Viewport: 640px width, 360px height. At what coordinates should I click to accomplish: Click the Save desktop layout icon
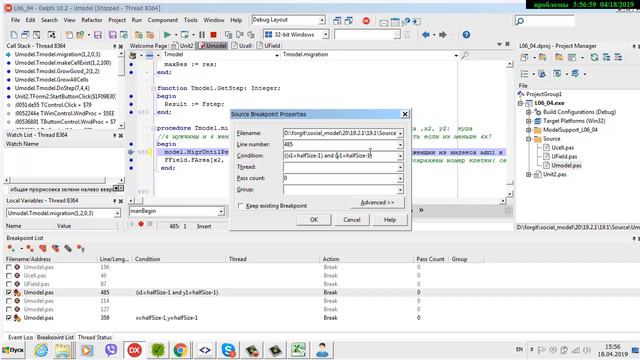pyautogui.click(x=337, y=21)
